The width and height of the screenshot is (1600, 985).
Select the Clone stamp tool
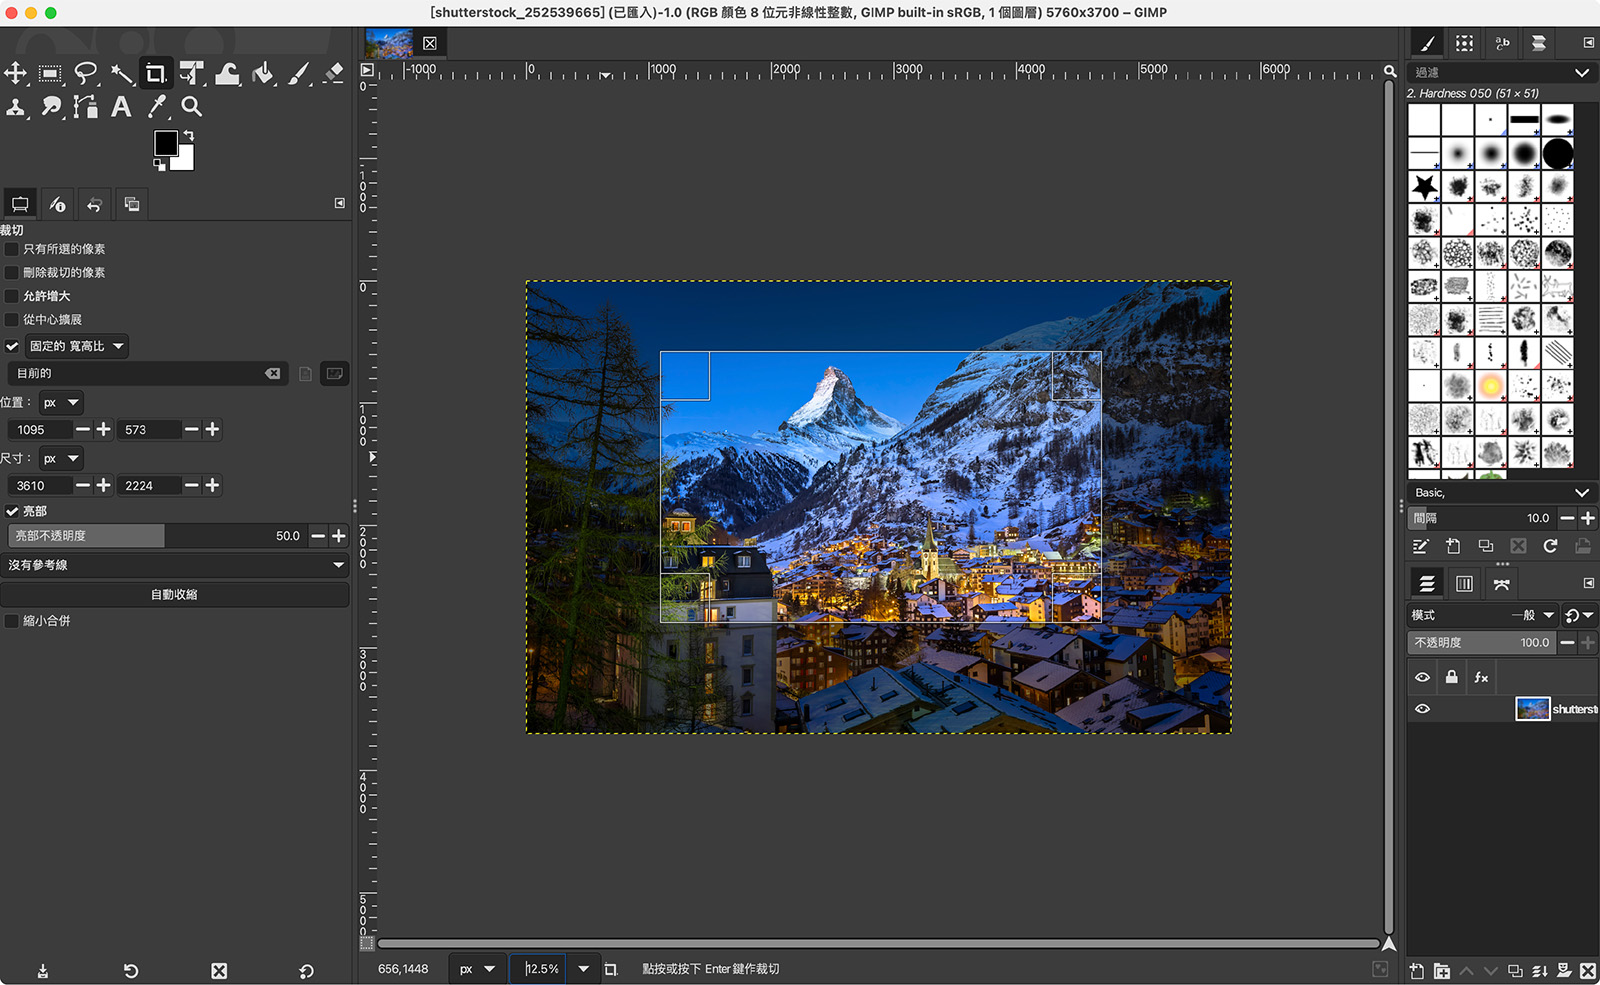(x=15, y=107)
